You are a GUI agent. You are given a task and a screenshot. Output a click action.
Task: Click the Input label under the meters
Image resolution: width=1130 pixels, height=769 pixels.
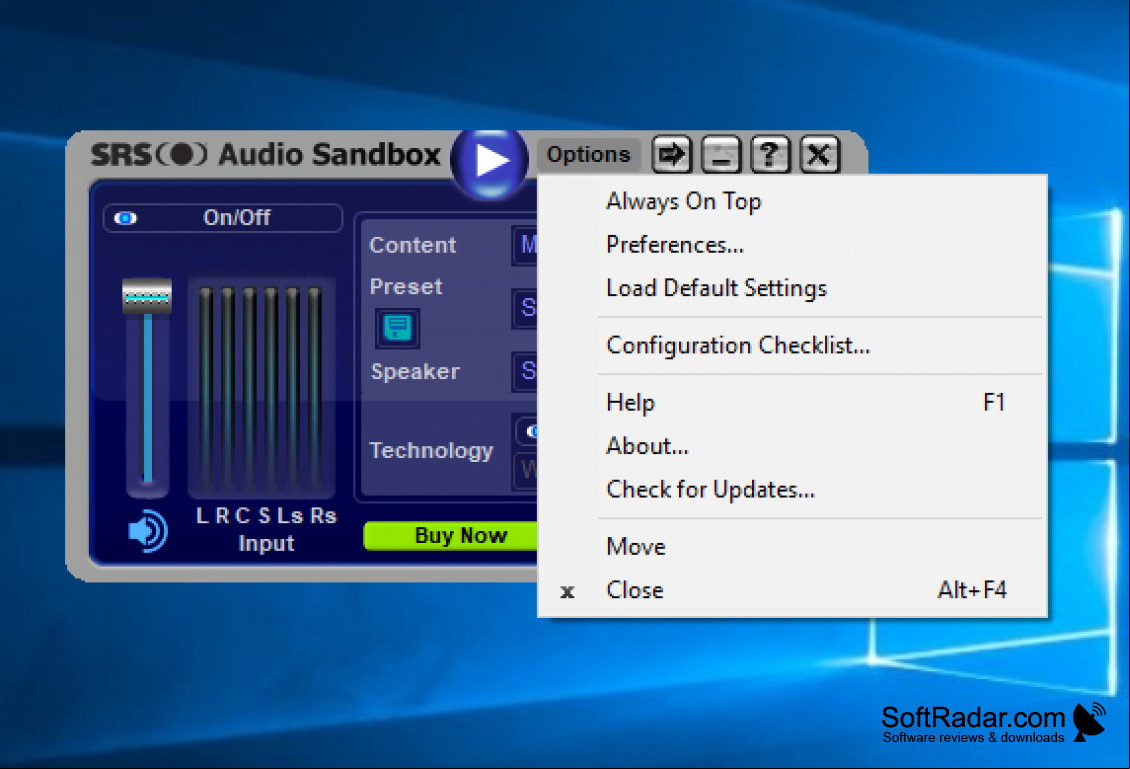[x=266, y=543]
